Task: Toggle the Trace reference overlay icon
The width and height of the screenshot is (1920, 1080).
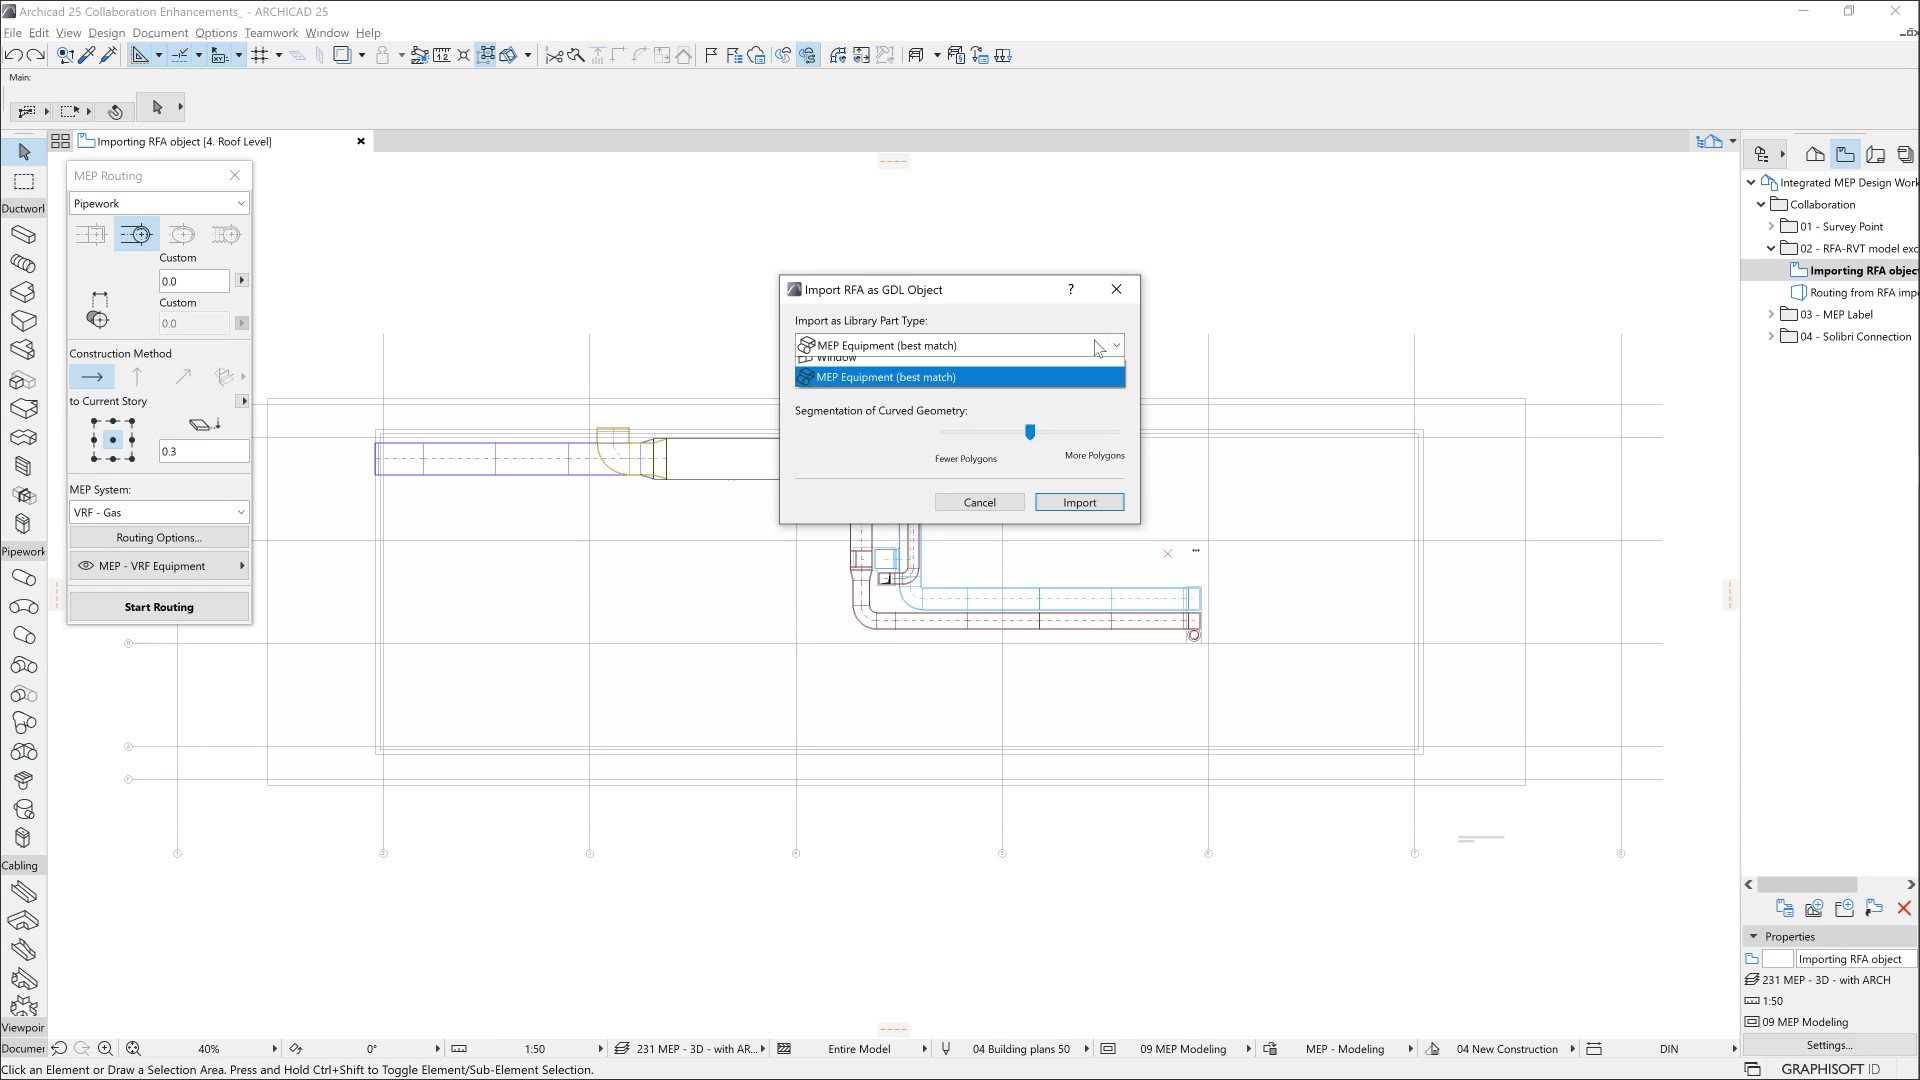Action: (x=343, y=55)
